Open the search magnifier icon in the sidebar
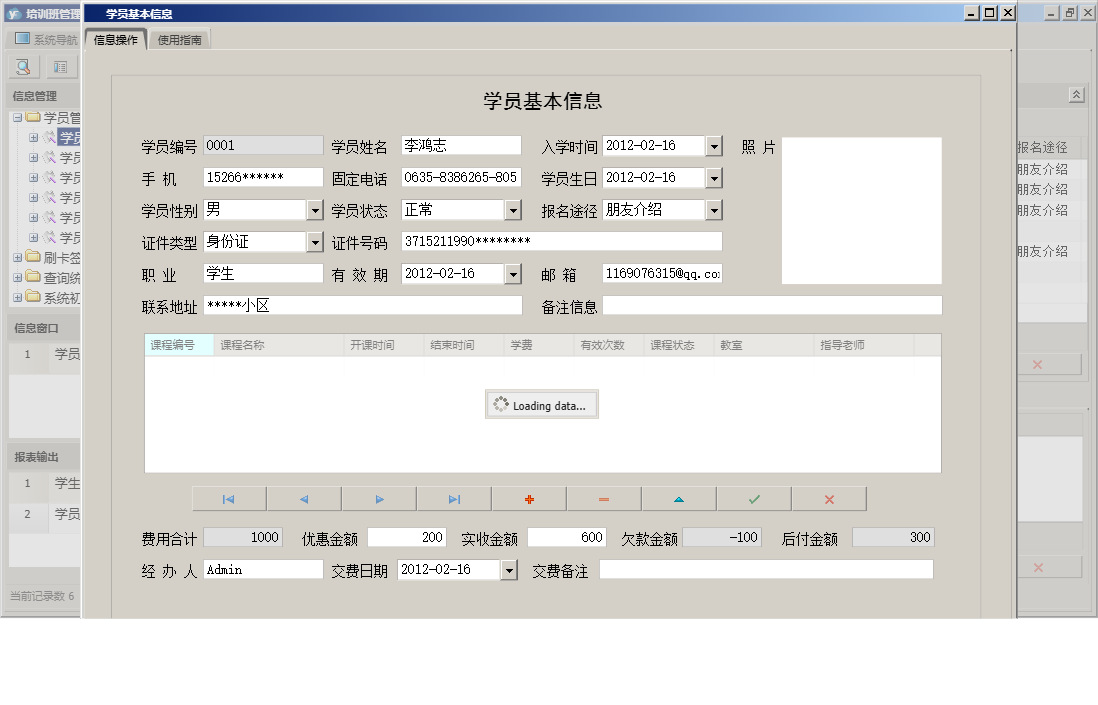This screenshot has height=705, width=1098. coord(22,66)
